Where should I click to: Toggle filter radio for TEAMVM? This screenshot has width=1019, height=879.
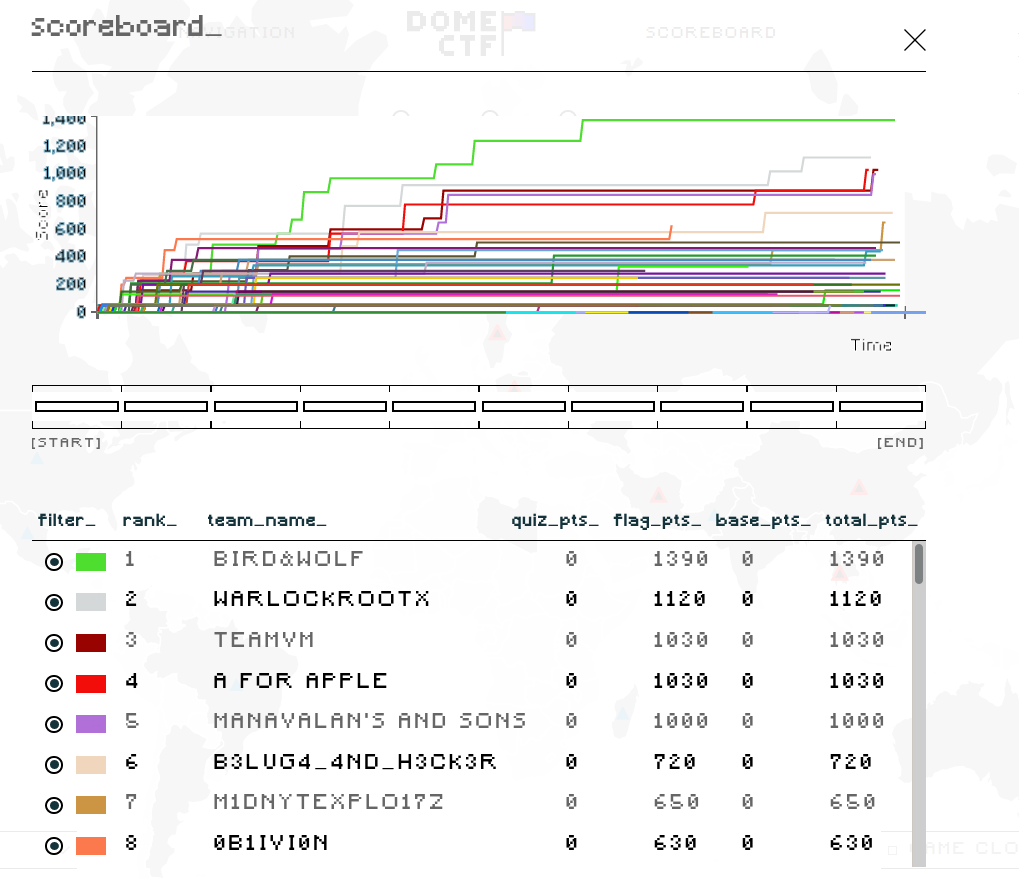(54, 643)
